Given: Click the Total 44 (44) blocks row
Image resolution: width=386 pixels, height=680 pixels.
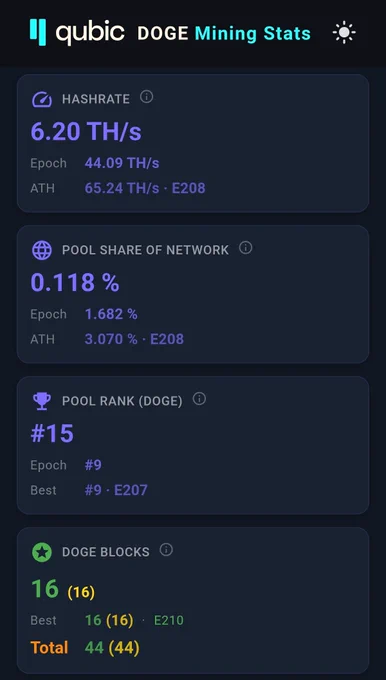Looking at the screenshot, I should [x=85, y=648].
